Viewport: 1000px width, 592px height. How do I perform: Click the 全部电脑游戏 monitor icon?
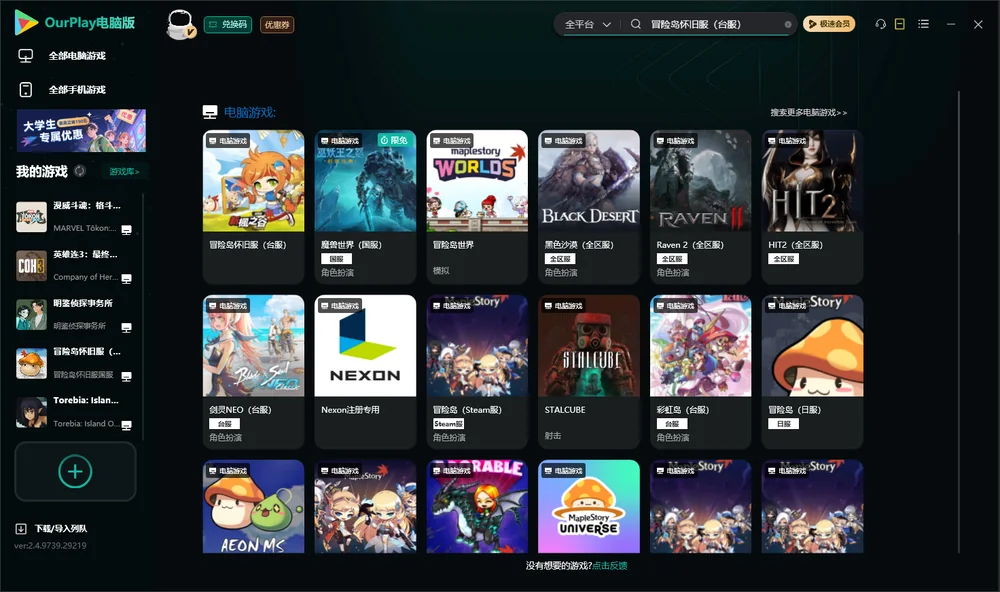point(26,56)
